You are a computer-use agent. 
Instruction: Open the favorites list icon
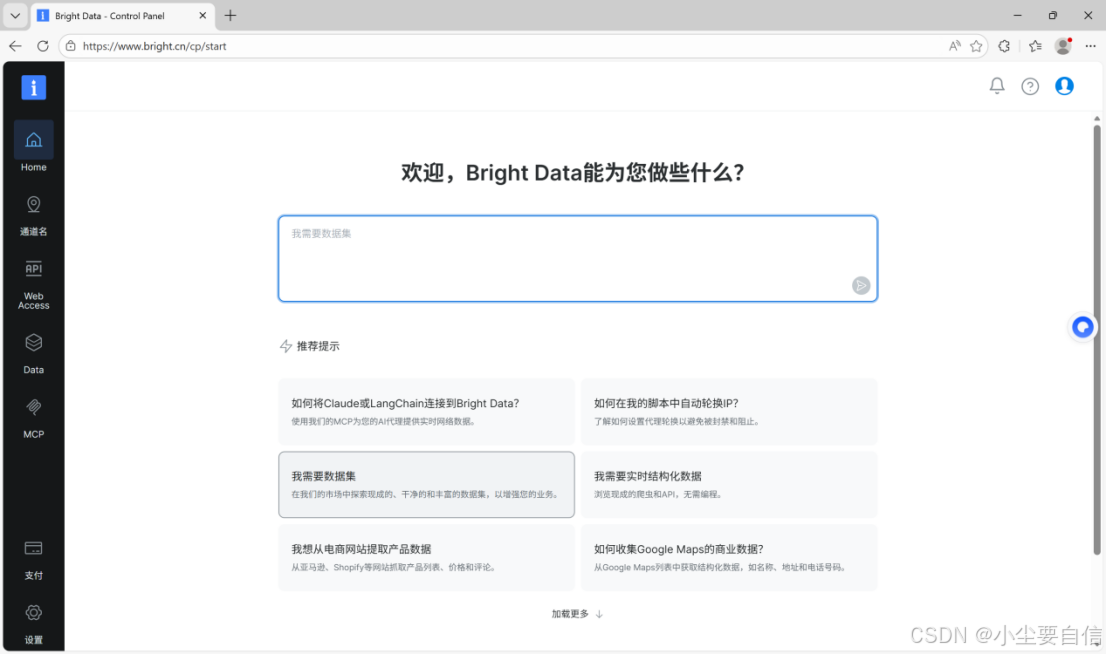[1035, 46]
